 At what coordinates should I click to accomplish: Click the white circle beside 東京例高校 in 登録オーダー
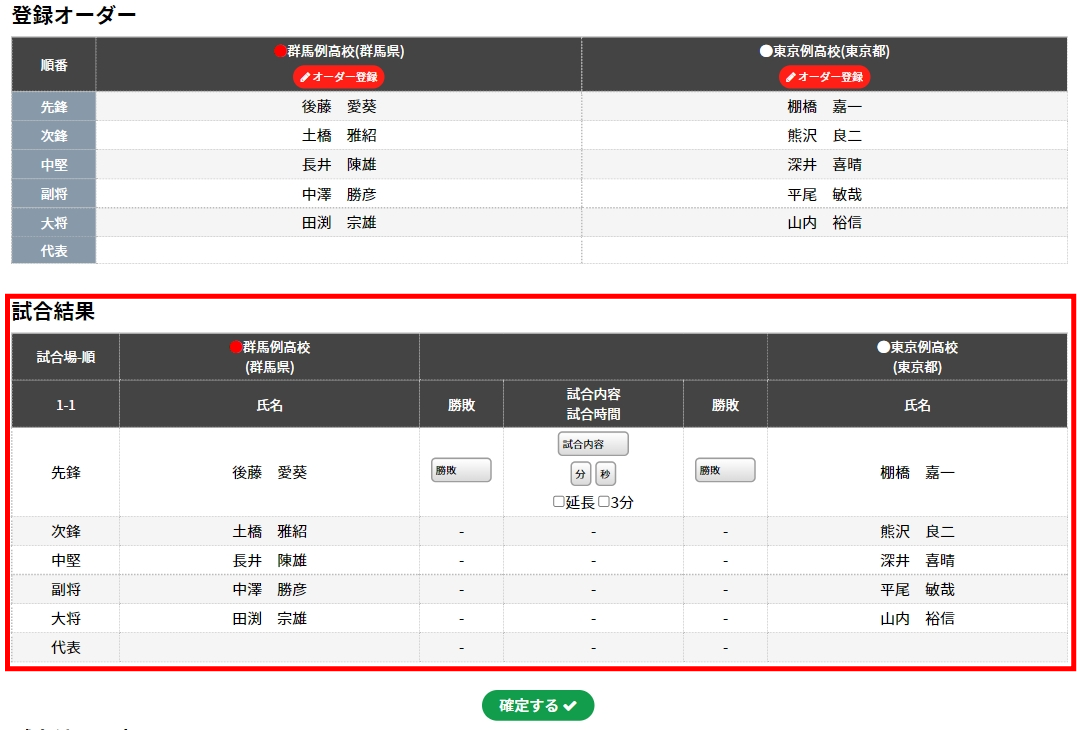coord(766,52)
